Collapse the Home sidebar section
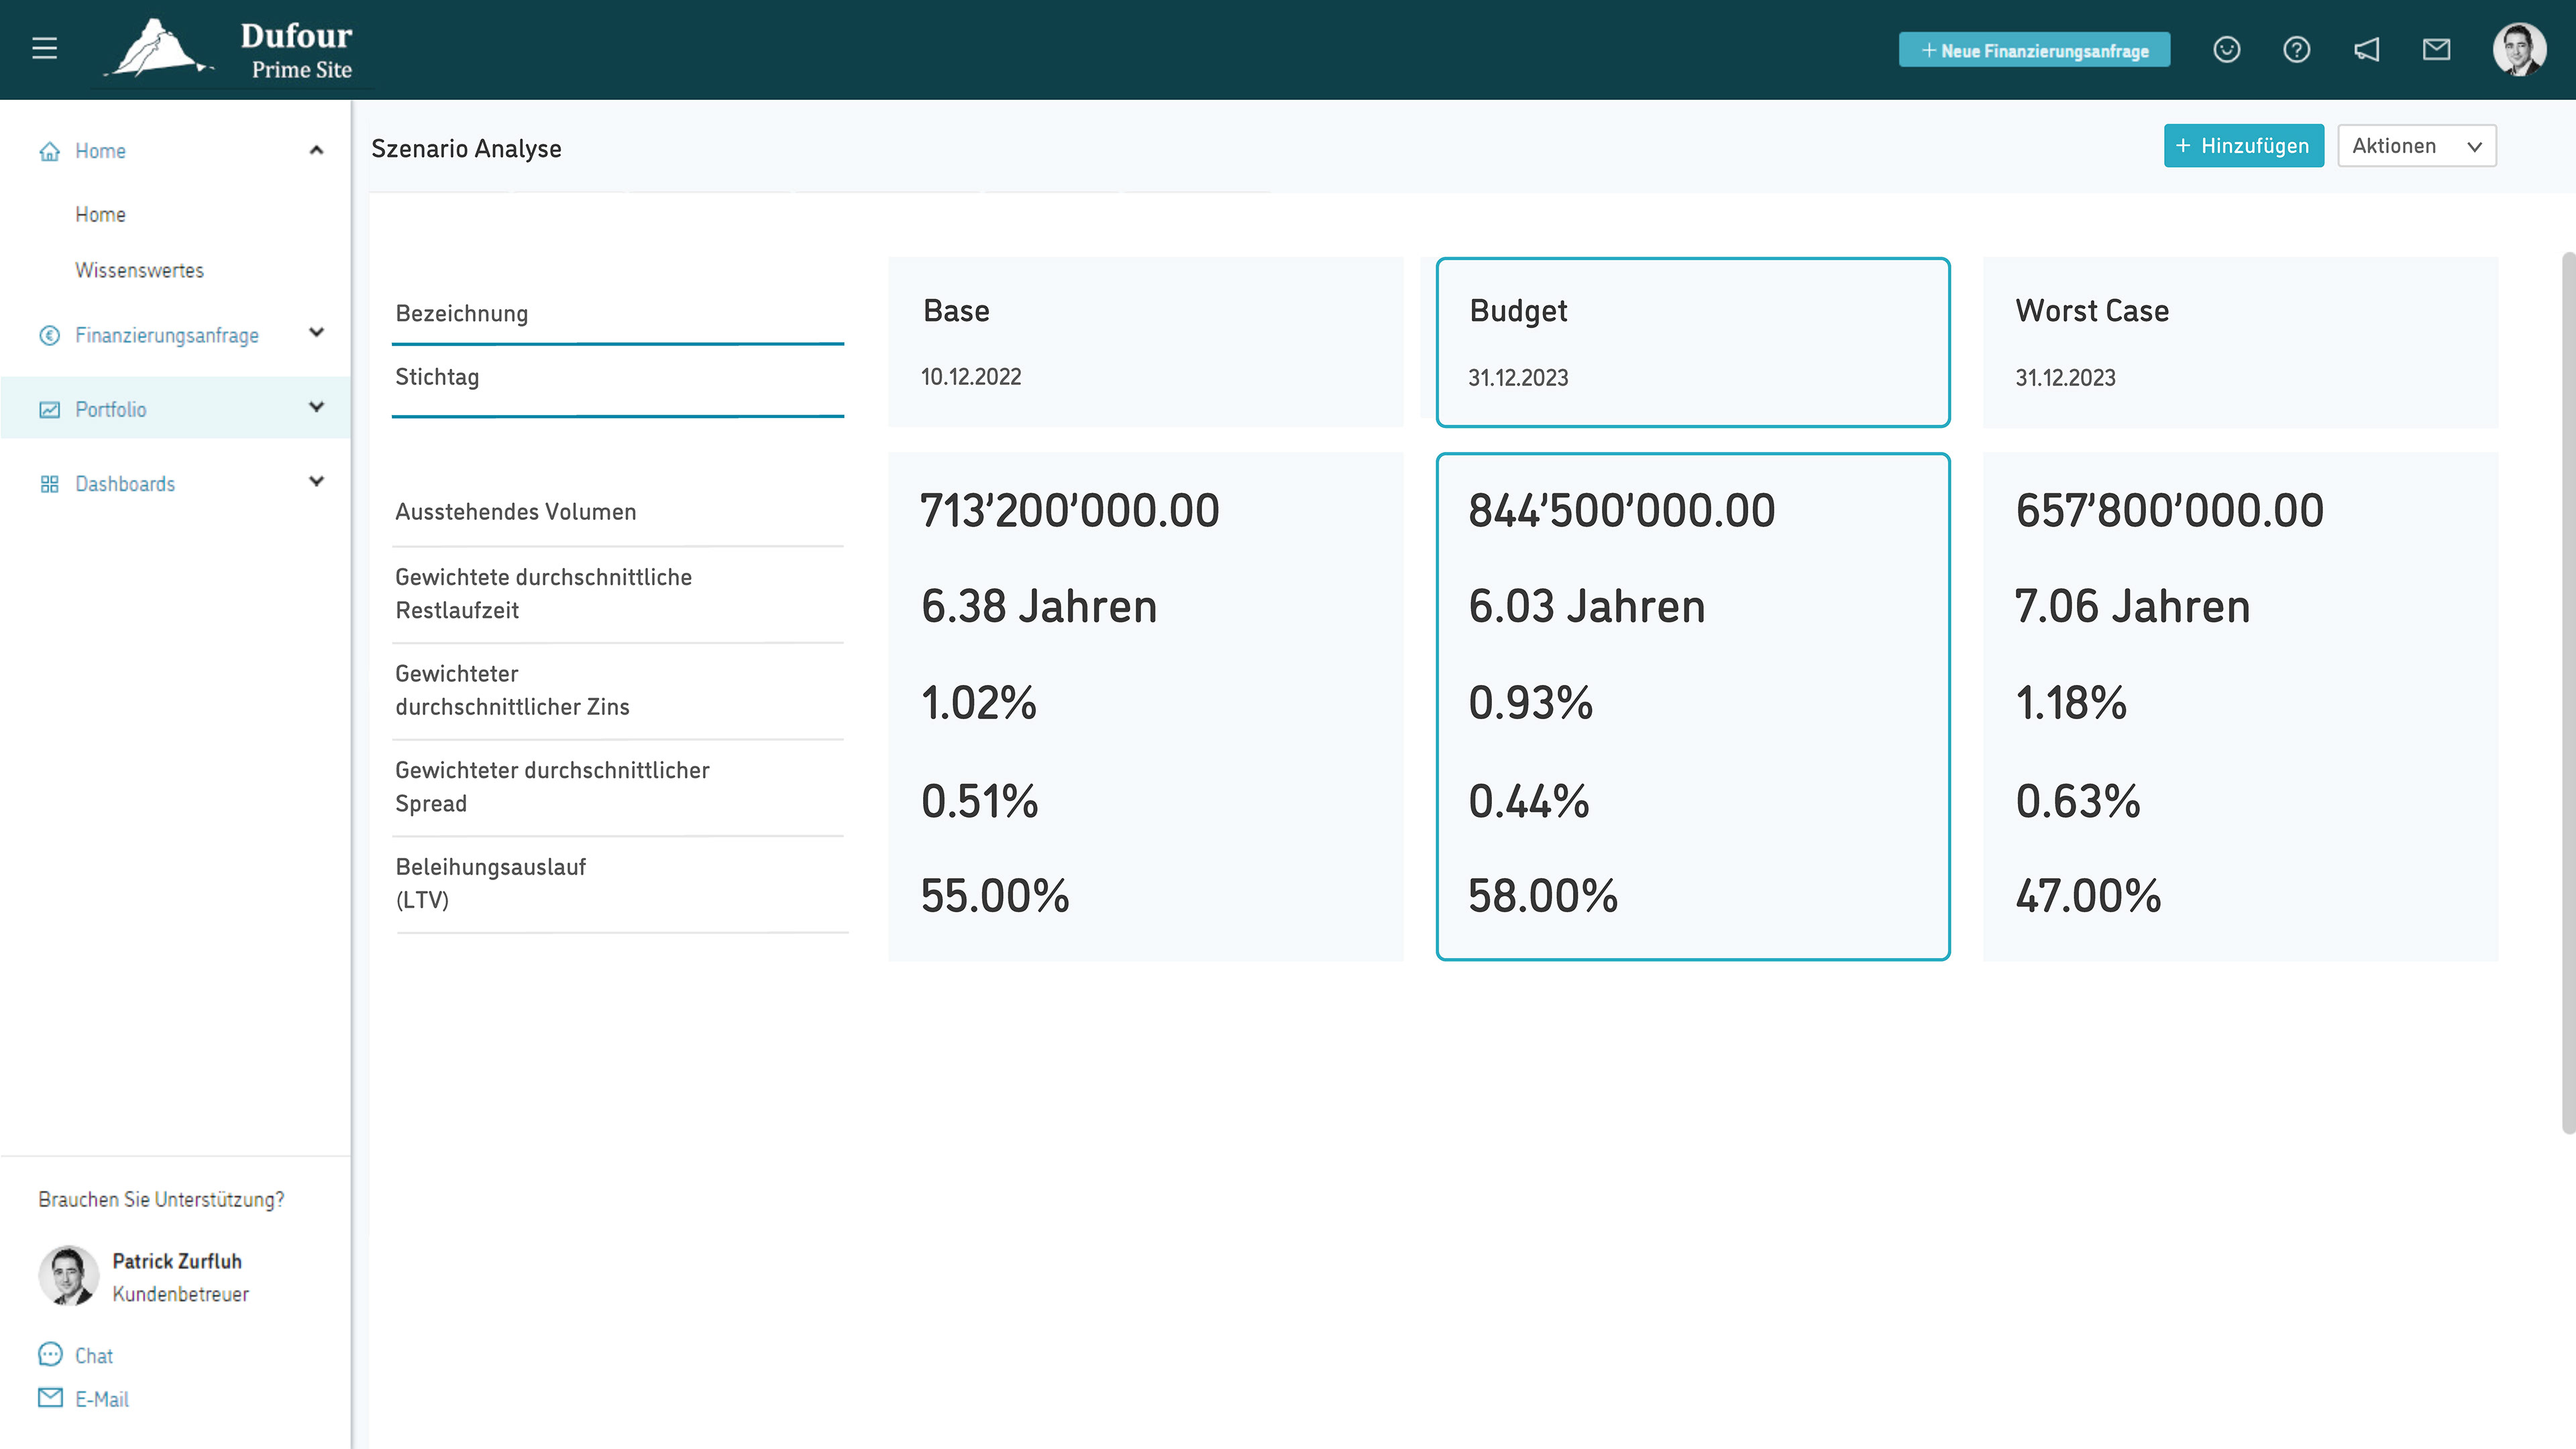Image resolution: width=2576 pixels, height=1449 pixels. (x=316, y=150)
